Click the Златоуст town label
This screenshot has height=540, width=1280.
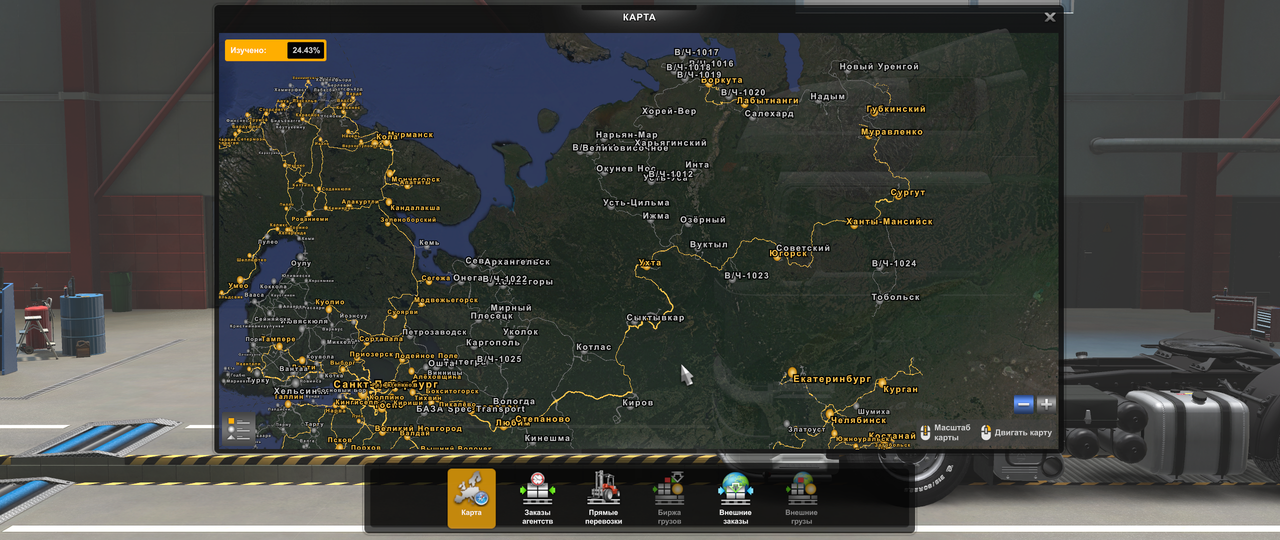[807, 430]
